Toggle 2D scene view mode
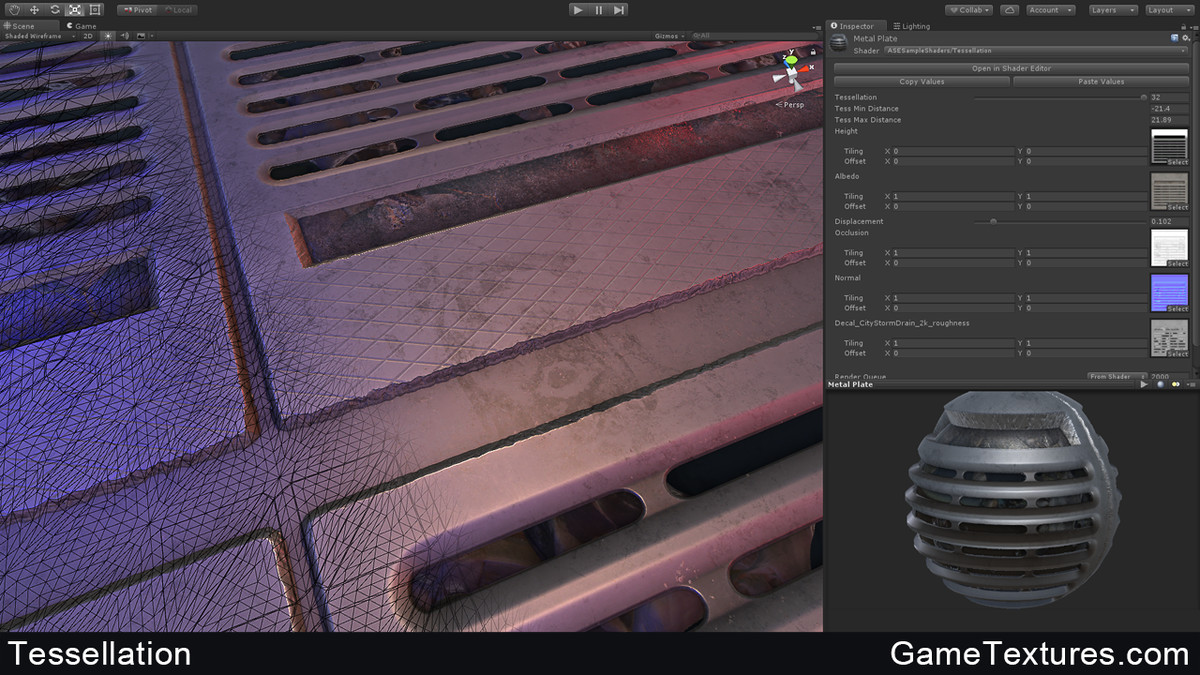This screenshot has height=675, width=1200. tap(88, 36)
